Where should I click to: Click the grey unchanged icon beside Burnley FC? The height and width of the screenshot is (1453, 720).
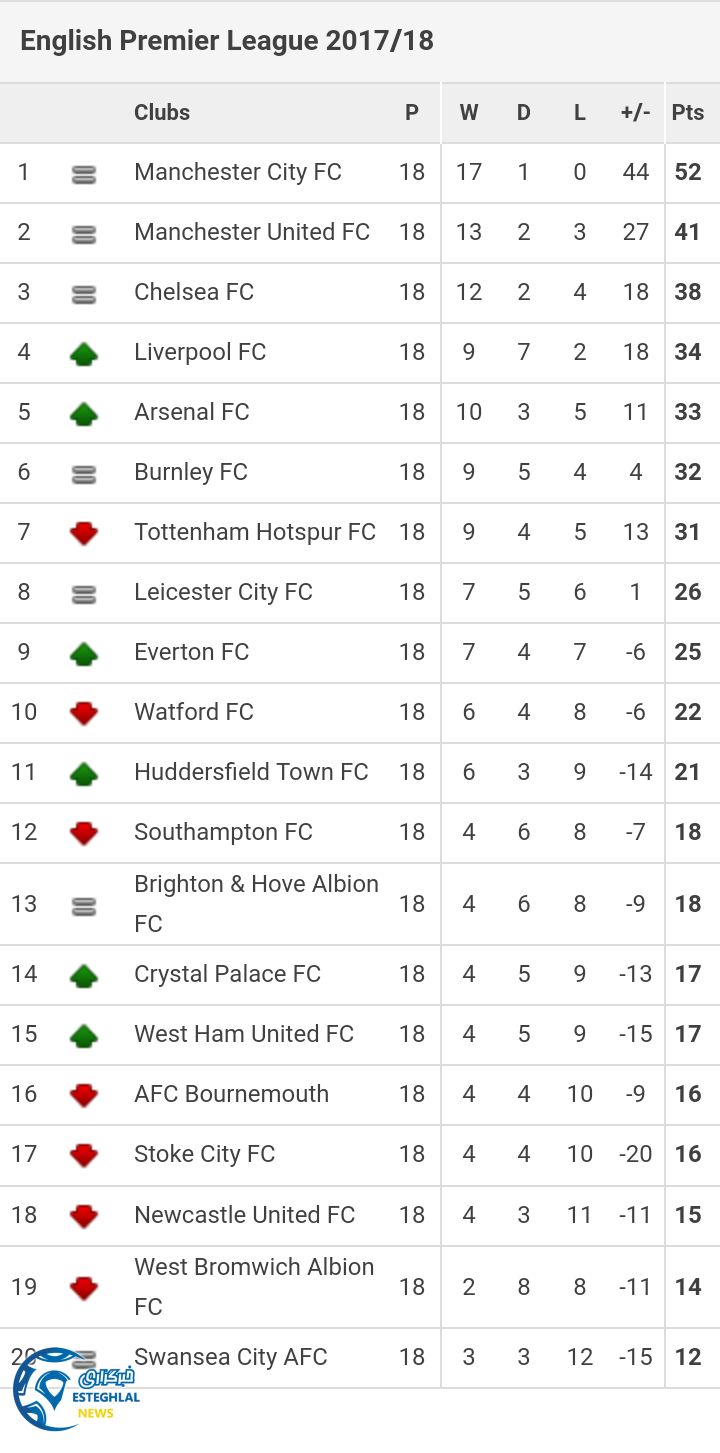tap(84, 474)
